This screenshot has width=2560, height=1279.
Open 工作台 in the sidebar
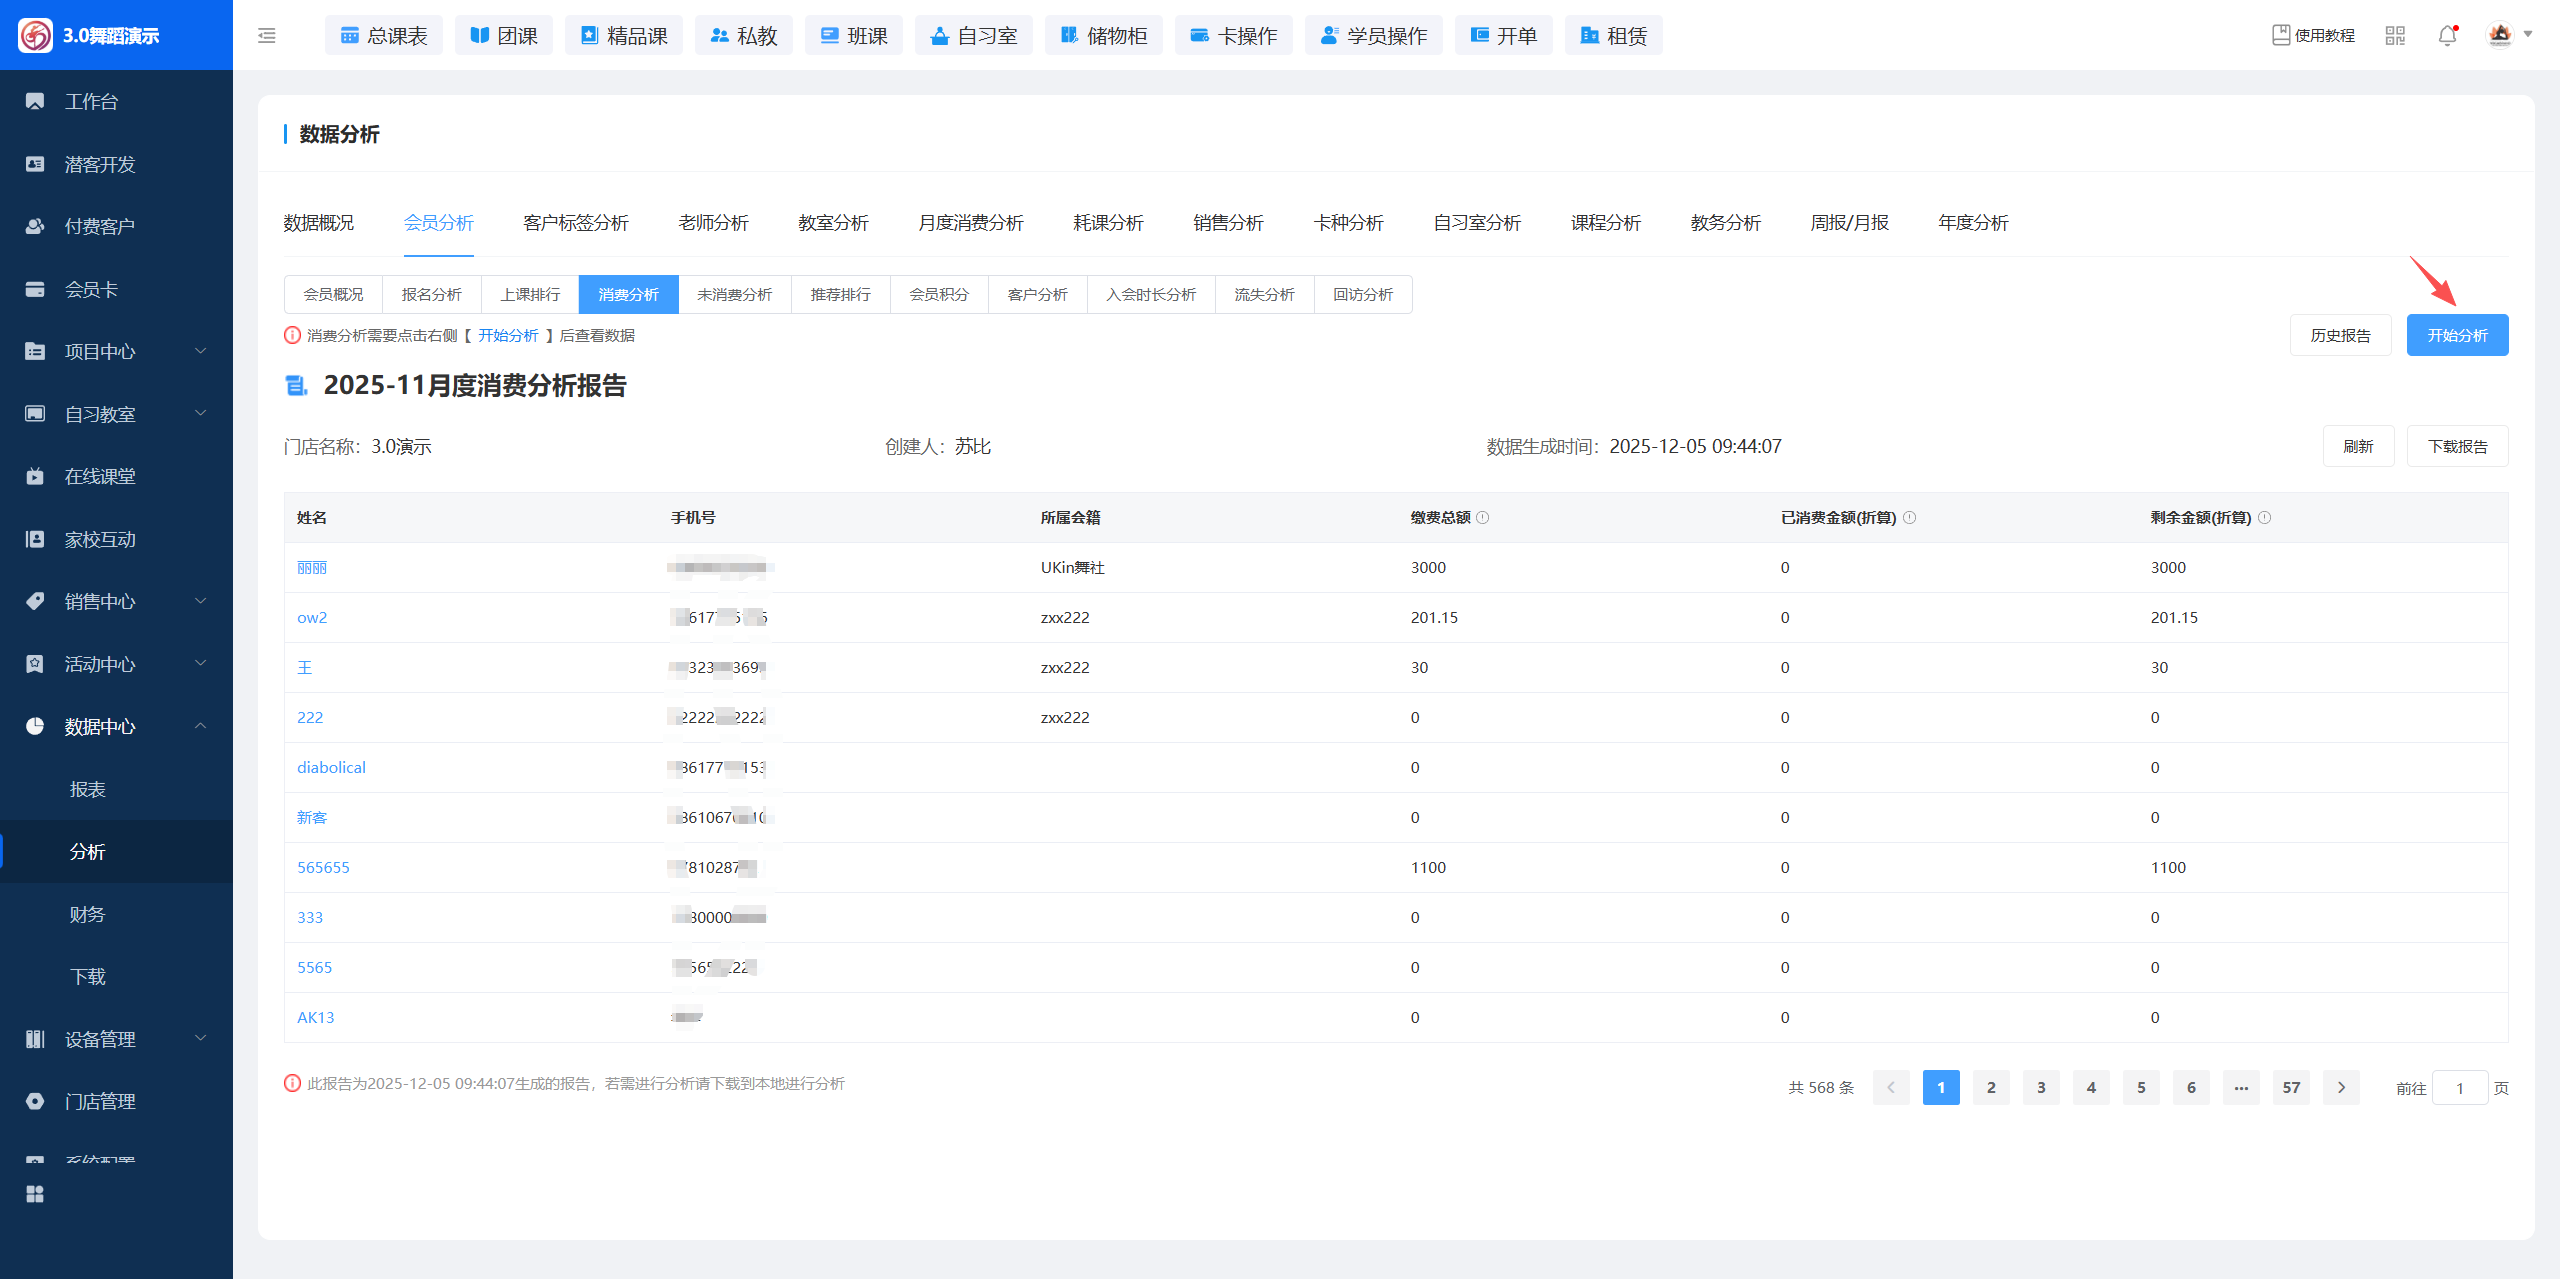(91, 101)
